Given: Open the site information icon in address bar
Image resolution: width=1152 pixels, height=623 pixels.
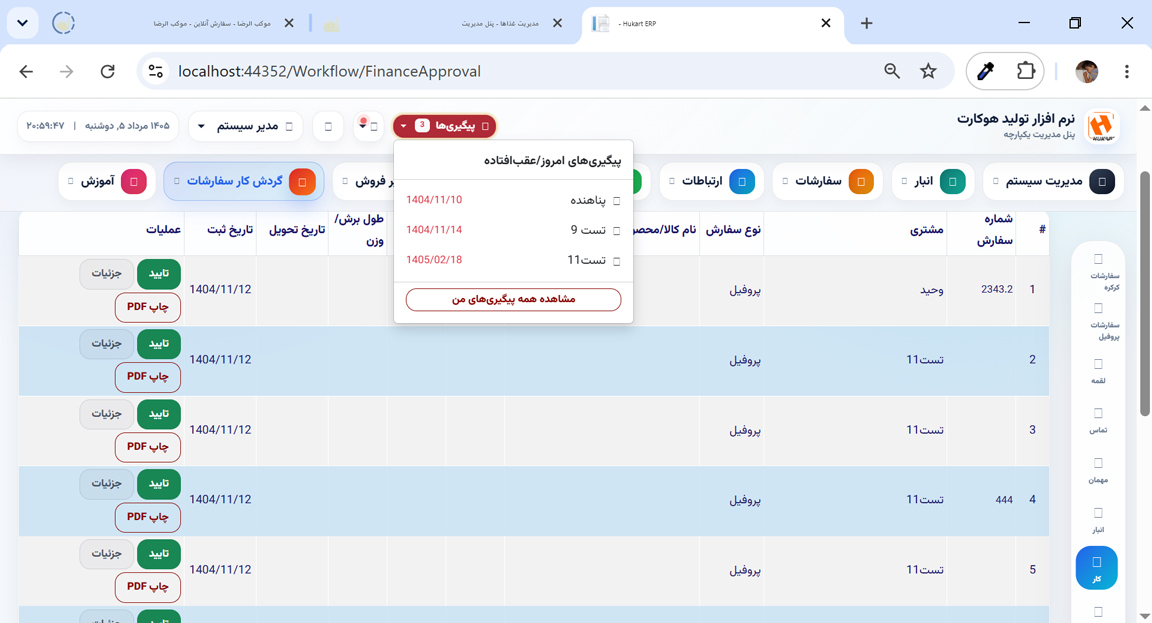Looking at the screenshot, I should 156,71.
